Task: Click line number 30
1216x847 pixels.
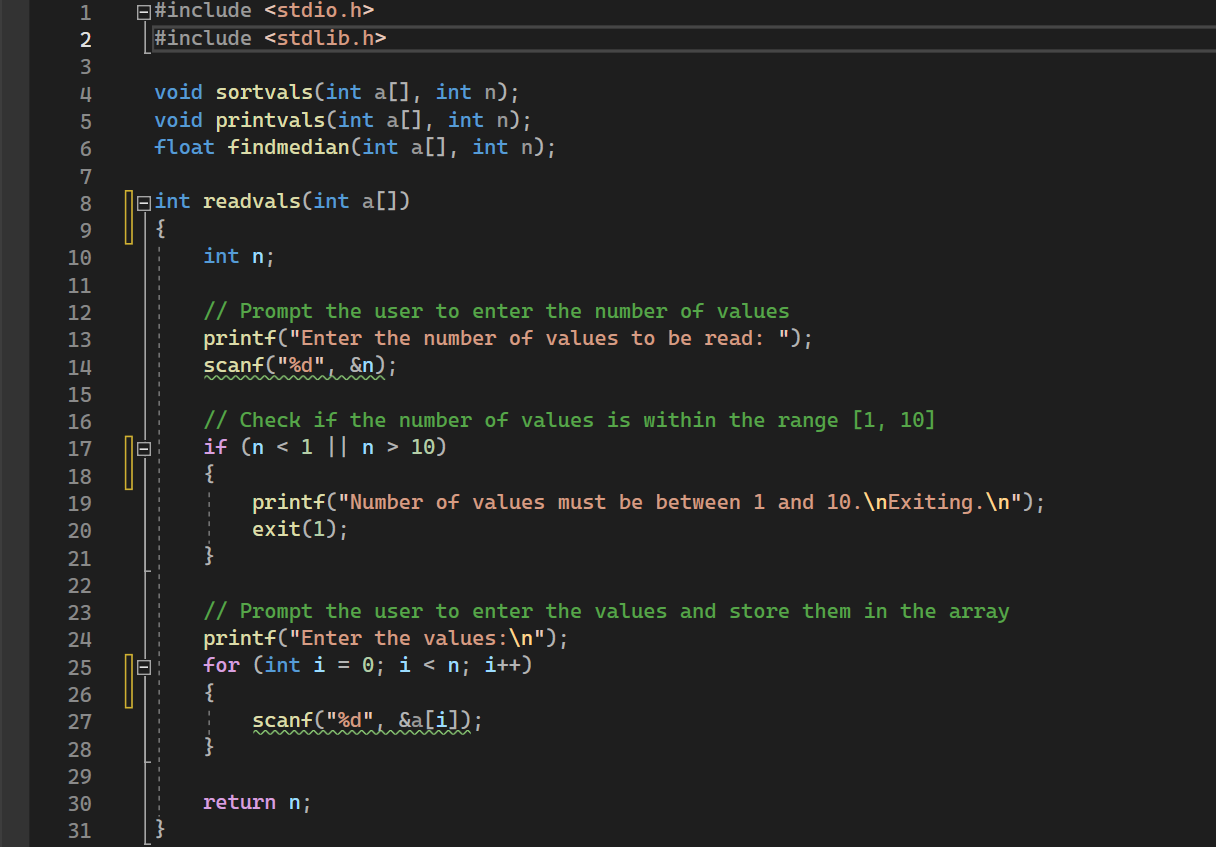Action: (x=79, y=802)
